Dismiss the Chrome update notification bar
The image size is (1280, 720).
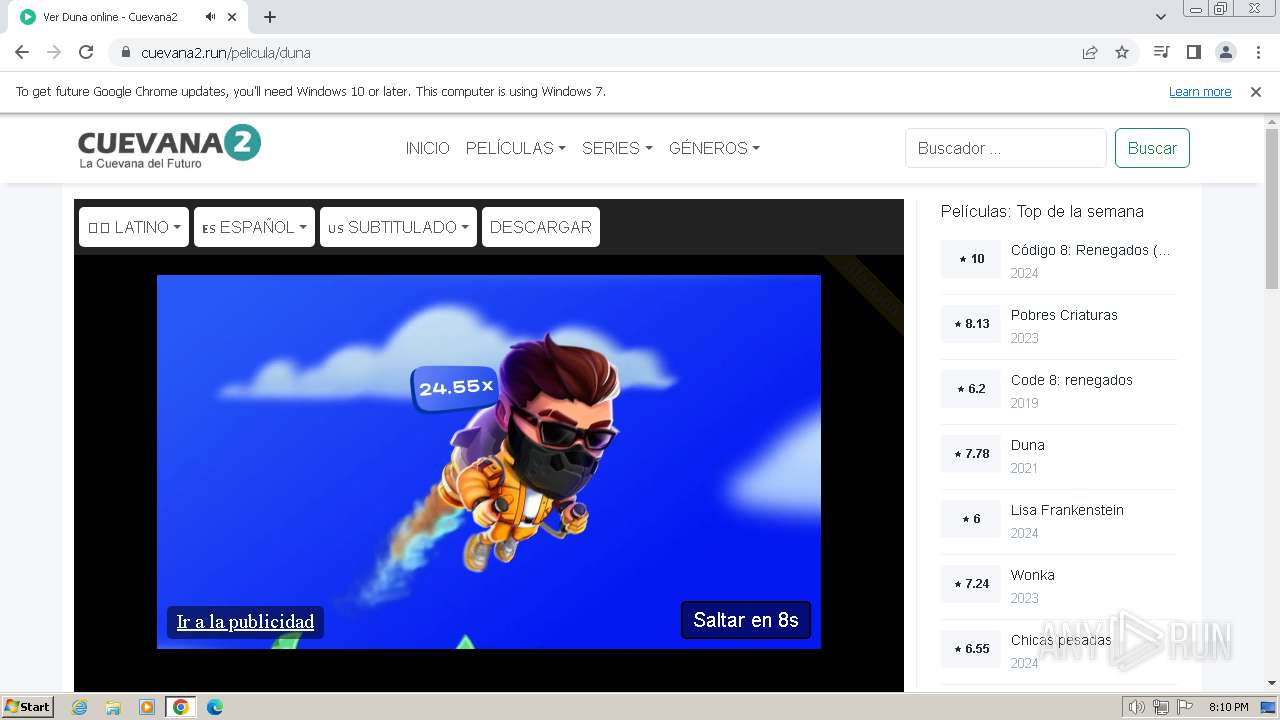1256,91
